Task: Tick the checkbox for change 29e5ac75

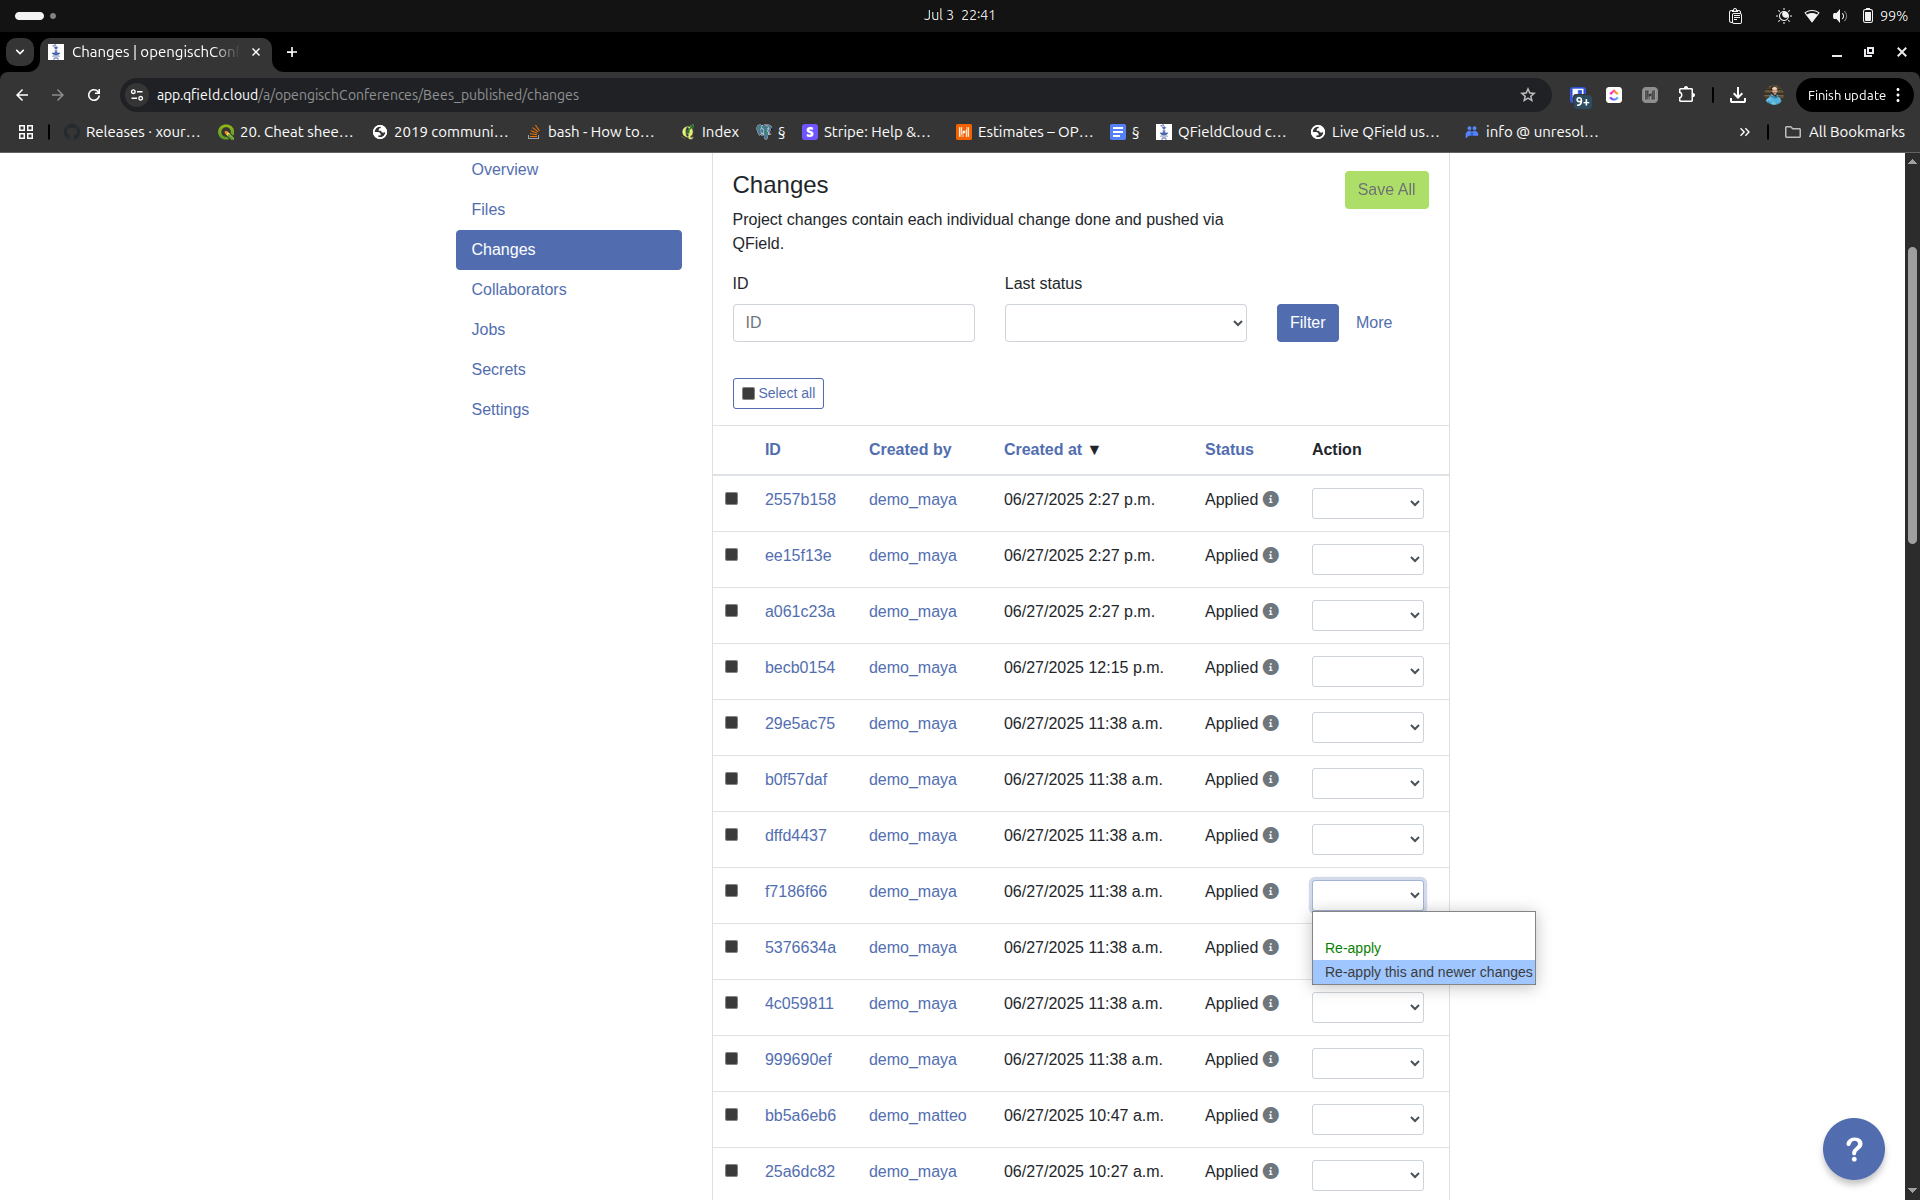Action: pos(731,723)
